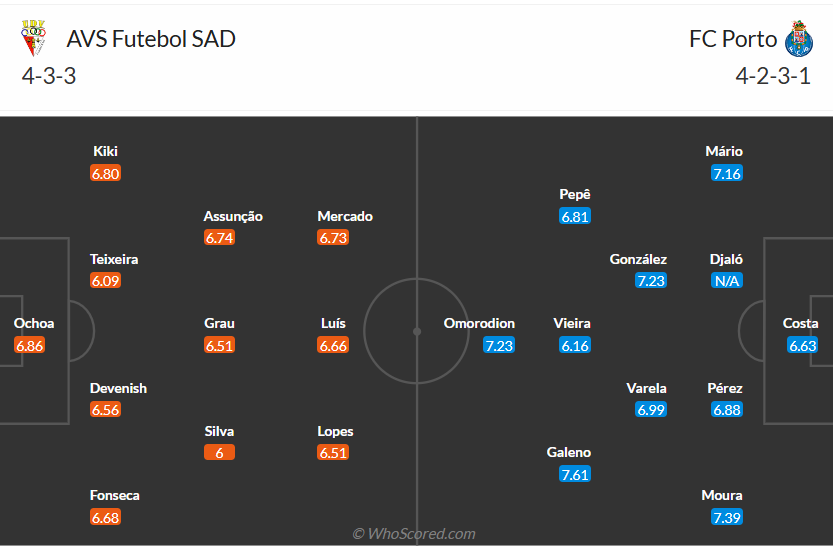Image resolution: width=833 pixels, height=546 pixels.
Task: Select Mercado's 6.73 rating badge
Action: (333, 238)
